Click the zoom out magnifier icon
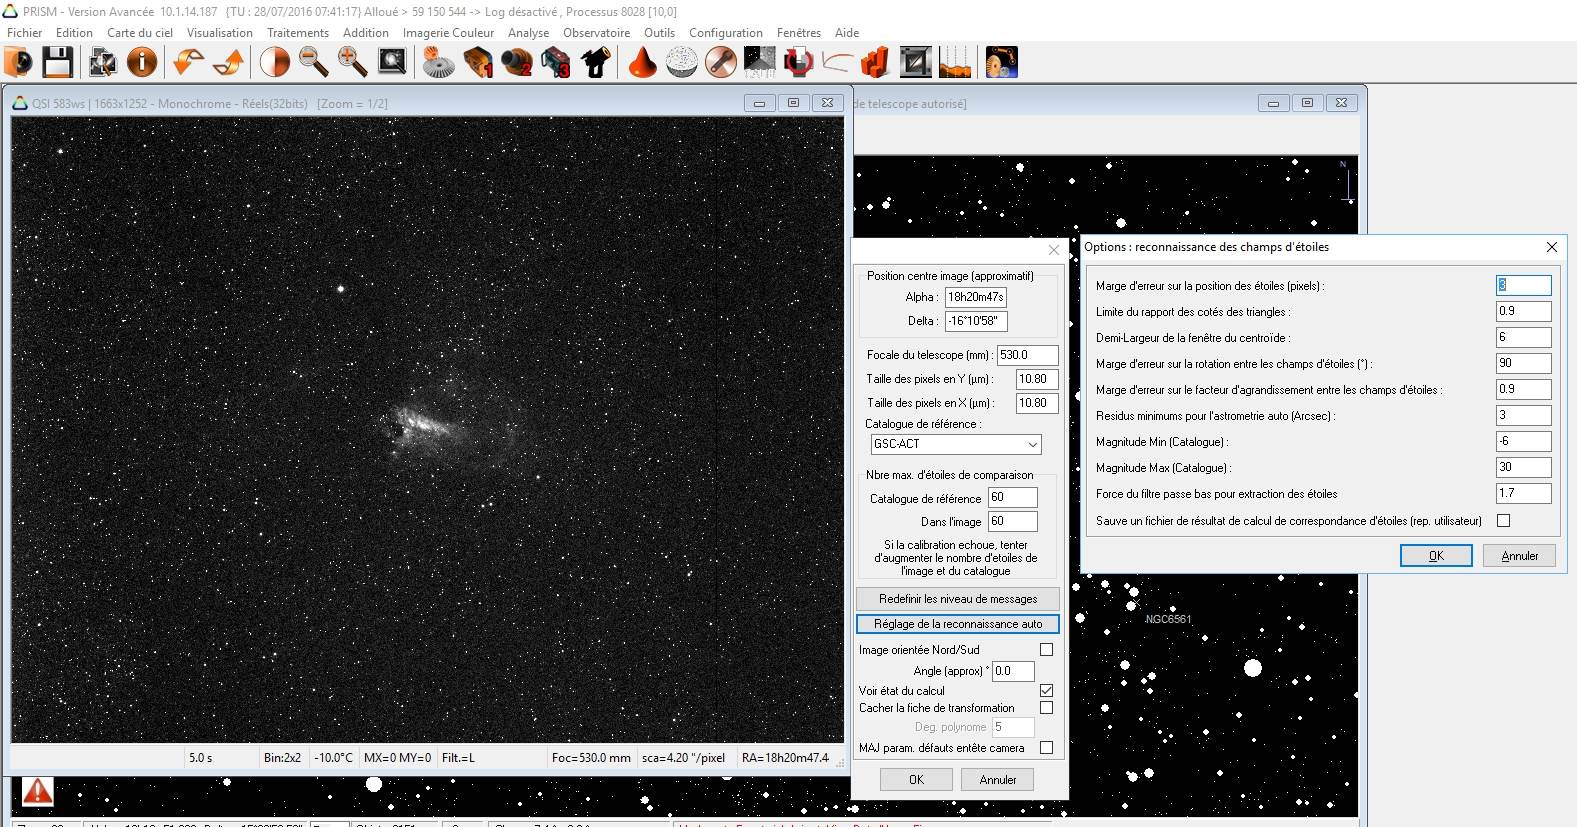This screenshot has height=827, width=1577. click(313, 62)
